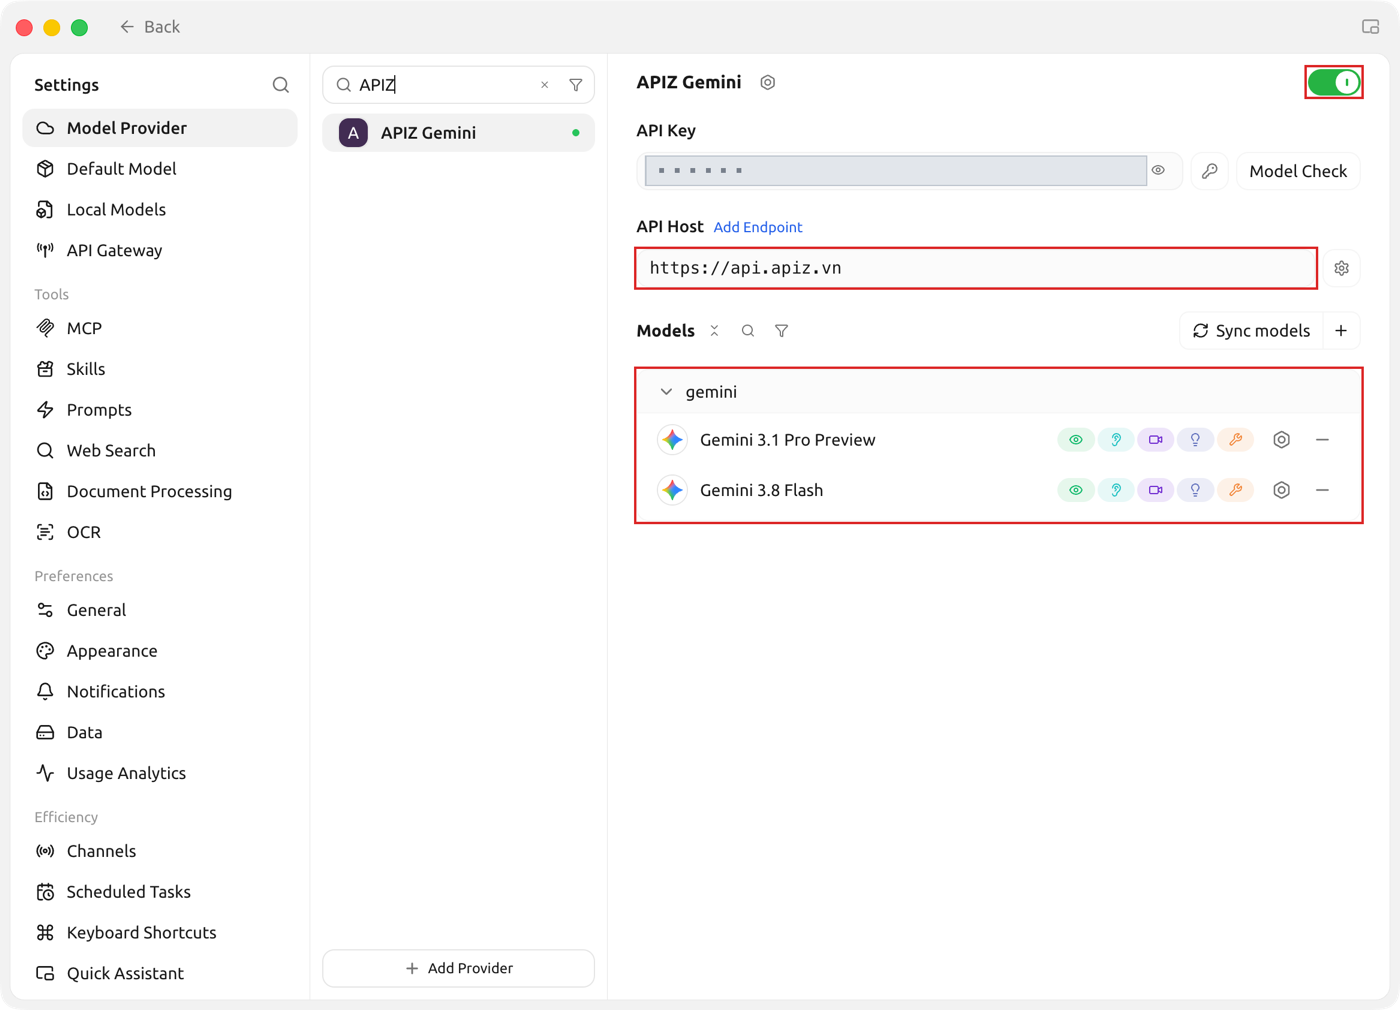
Task: Click the API key manager icon
Action: 1210,171
